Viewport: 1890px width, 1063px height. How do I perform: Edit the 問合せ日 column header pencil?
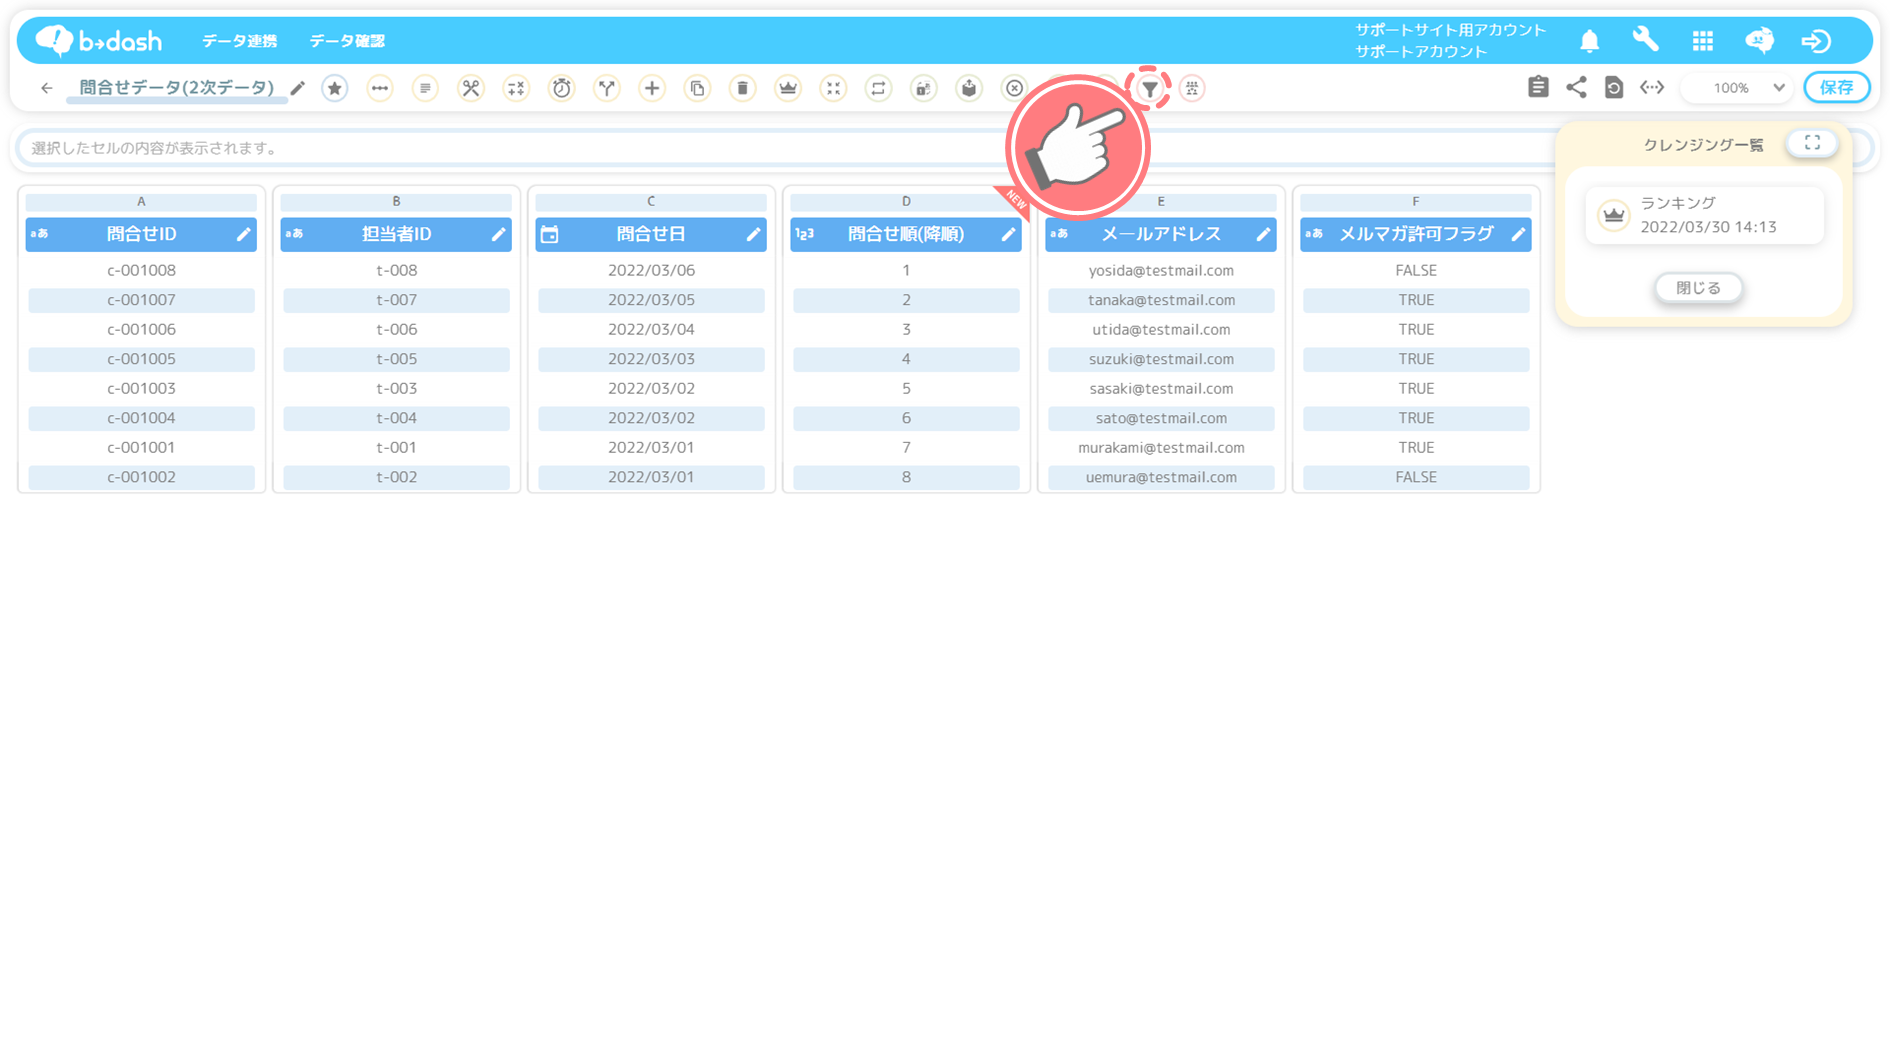[753, 234]
